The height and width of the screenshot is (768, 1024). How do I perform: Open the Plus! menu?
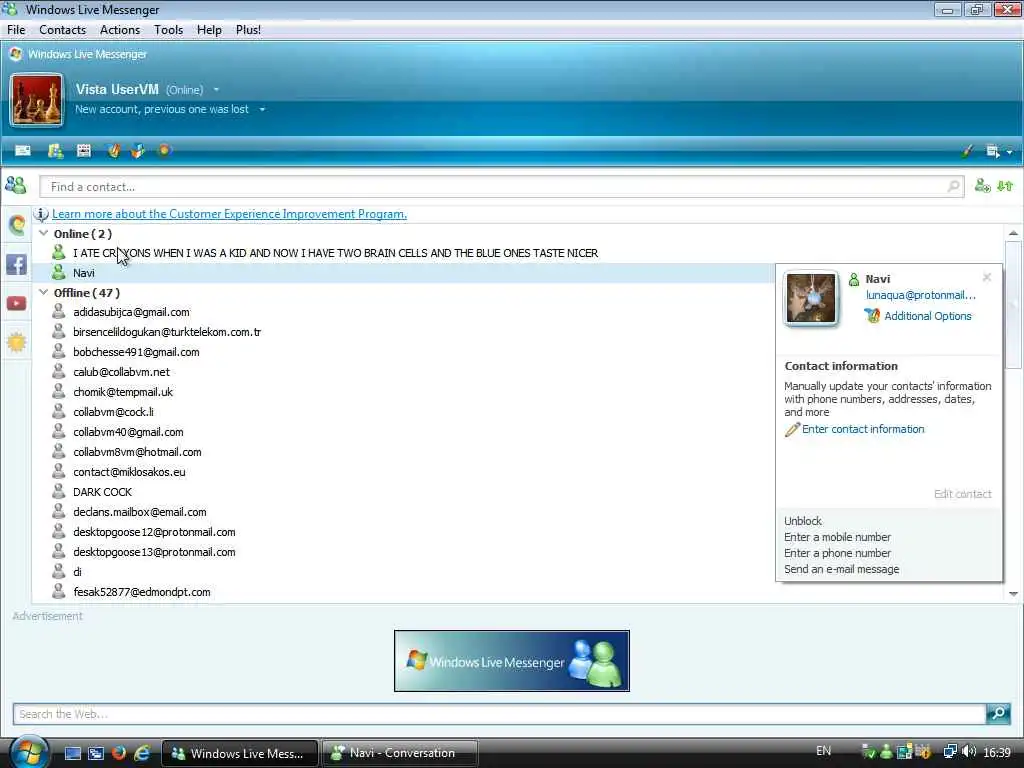[248, 29]
